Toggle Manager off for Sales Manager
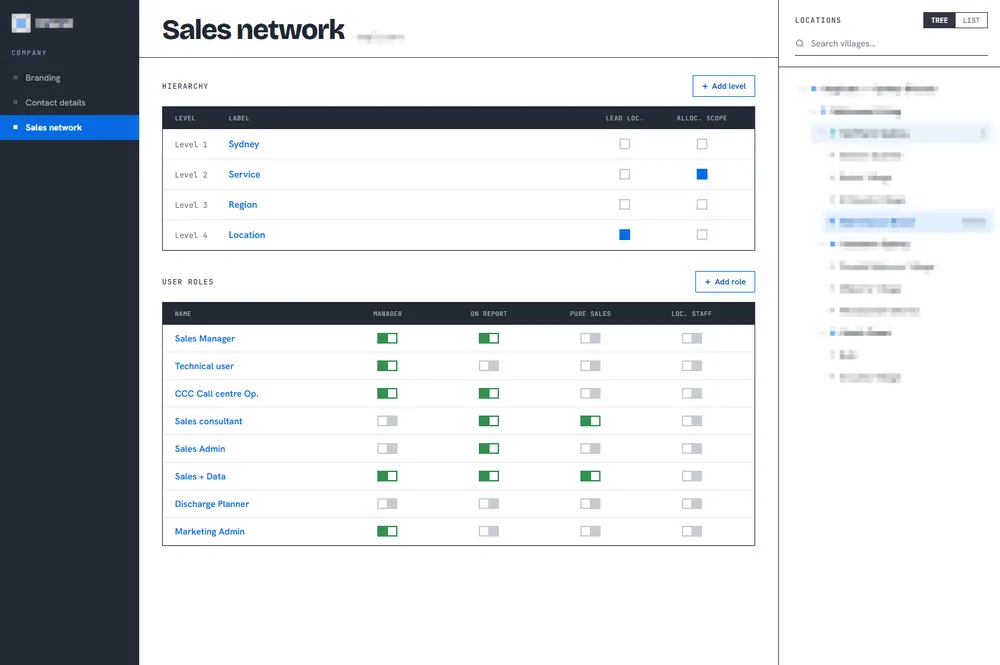The width and height of the screenshot is (1000, 665). 387,339
